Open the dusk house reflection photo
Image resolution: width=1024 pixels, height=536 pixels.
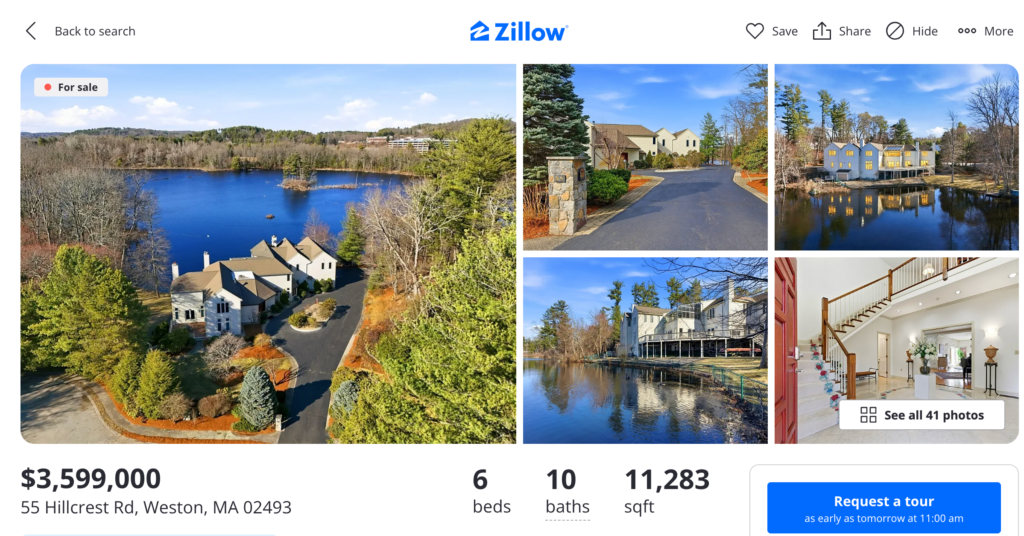tap(896, 157)
